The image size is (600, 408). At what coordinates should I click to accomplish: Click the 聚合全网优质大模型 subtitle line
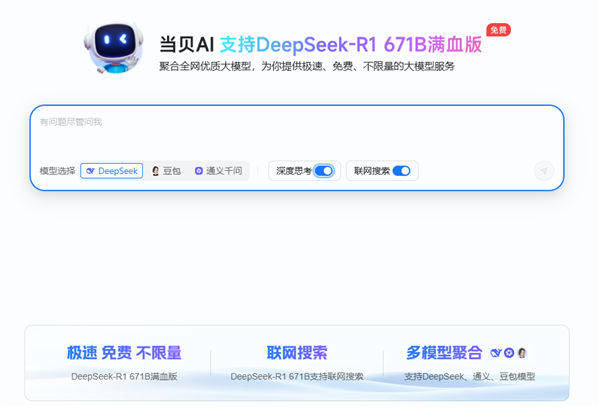click(307, 67)
